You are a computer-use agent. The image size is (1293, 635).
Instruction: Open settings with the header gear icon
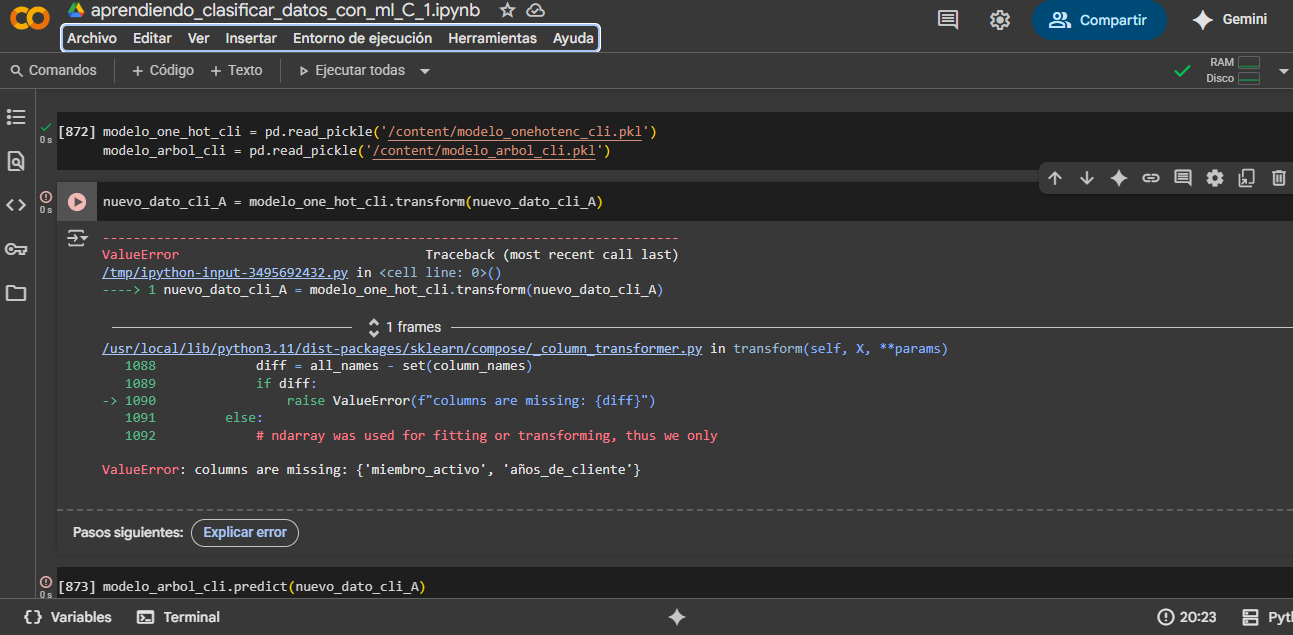999,20
